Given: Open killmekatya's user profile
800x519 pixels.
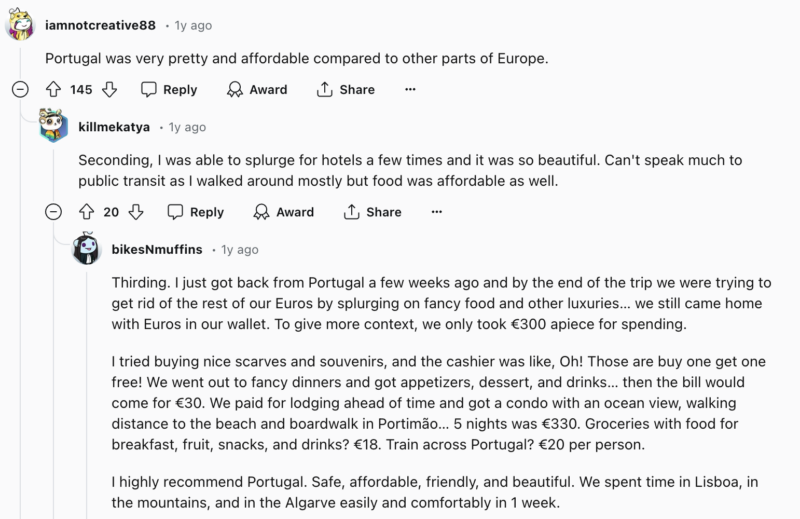Looking at the screenshot, I should (x=114, y=127).
